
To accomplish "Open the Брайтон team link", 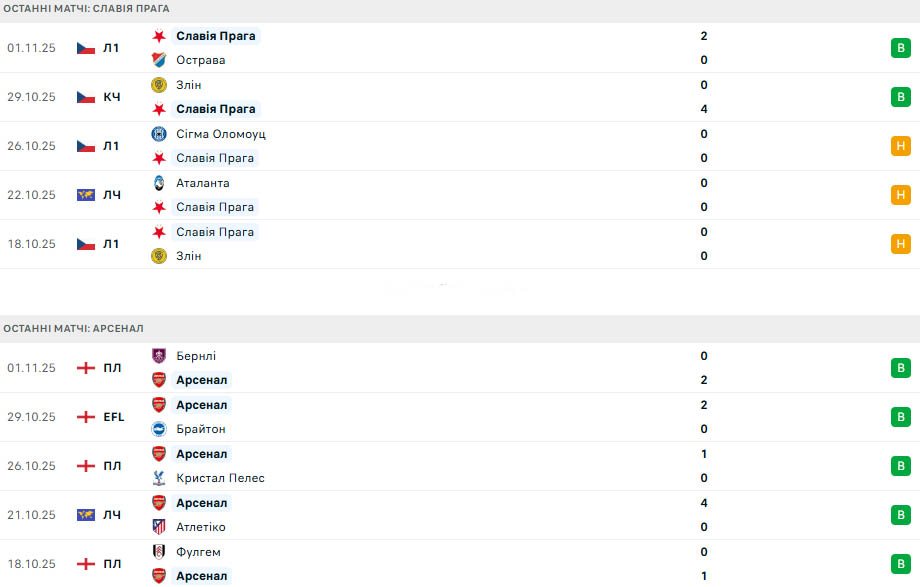I will (x=201, y=429).
